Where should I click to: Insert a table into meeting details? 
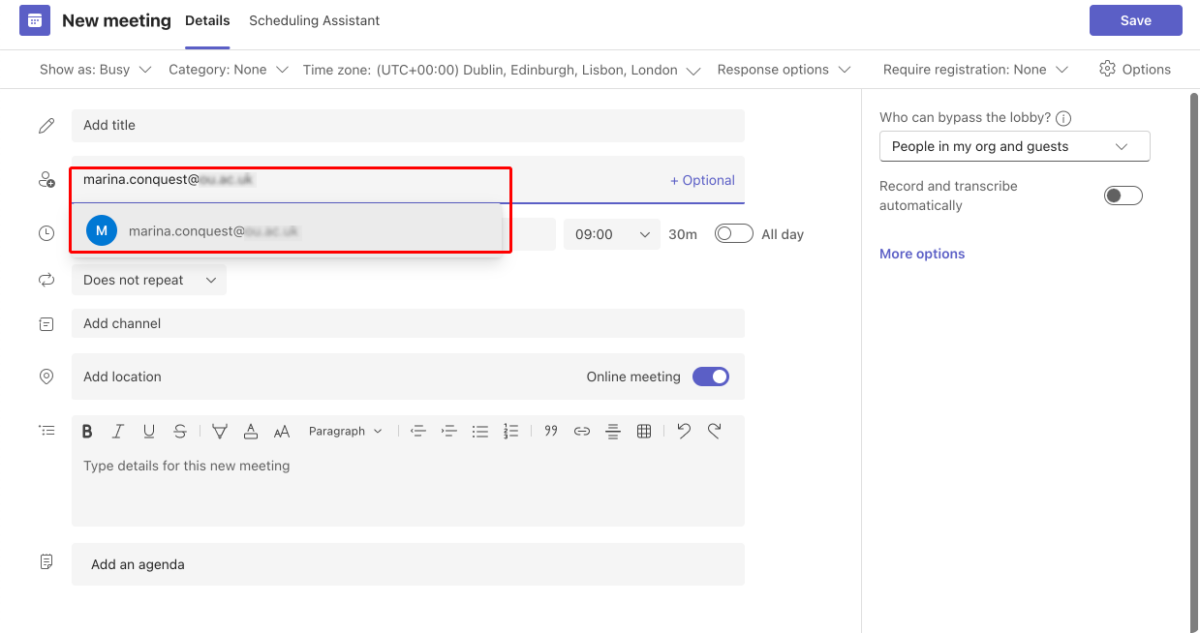643,430
